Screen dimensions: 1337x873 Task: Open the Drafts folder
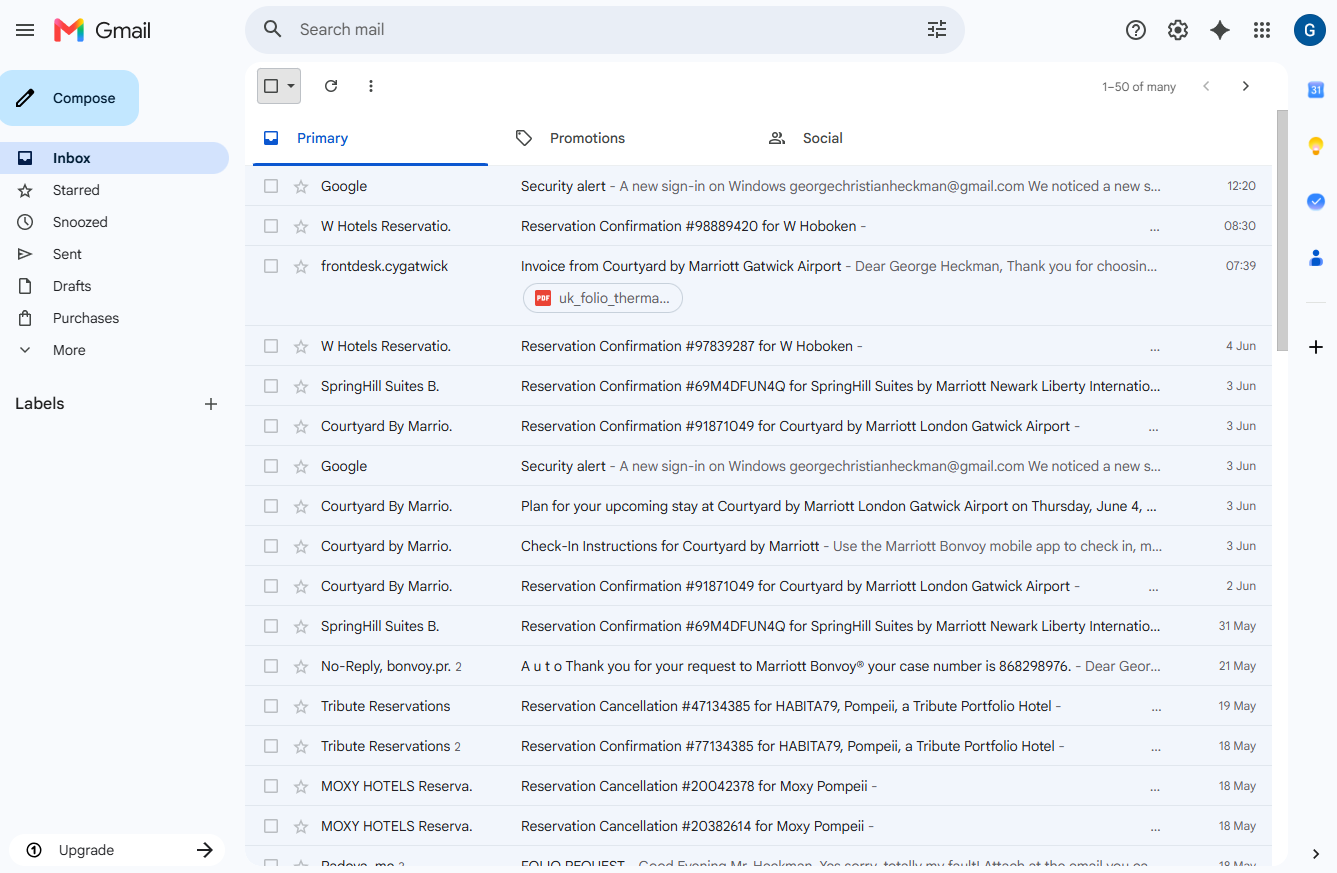click(x=114, y=286)
